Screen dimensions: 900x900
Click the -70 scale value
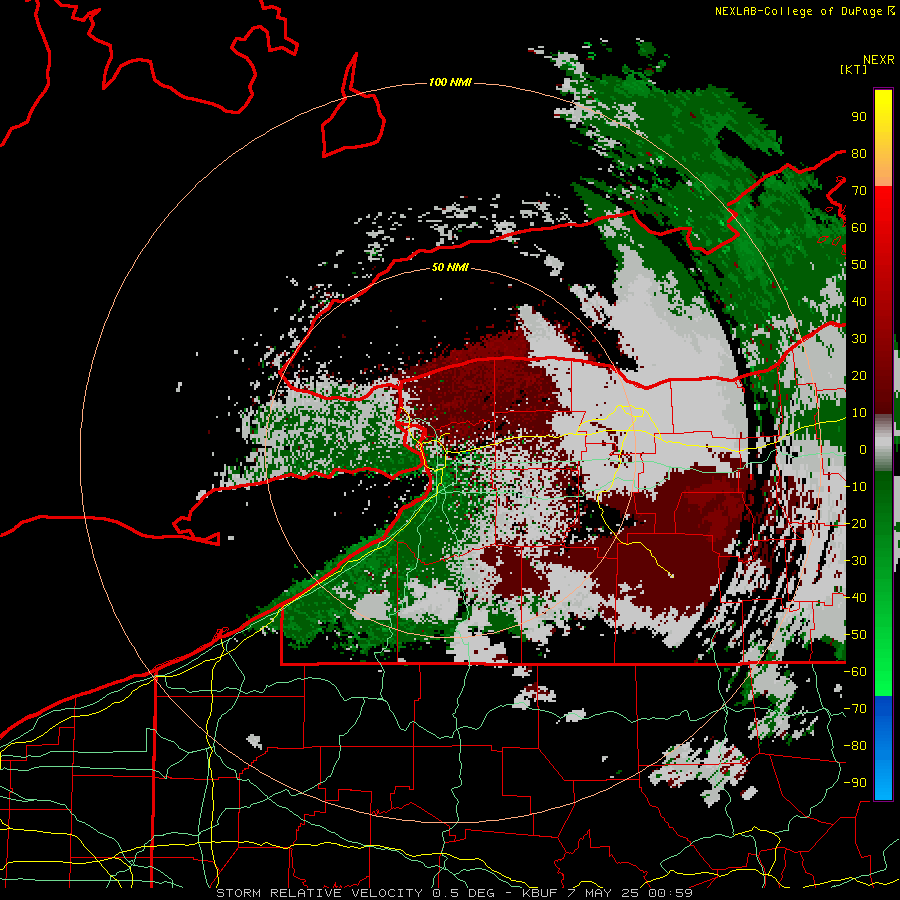point(855,709)
